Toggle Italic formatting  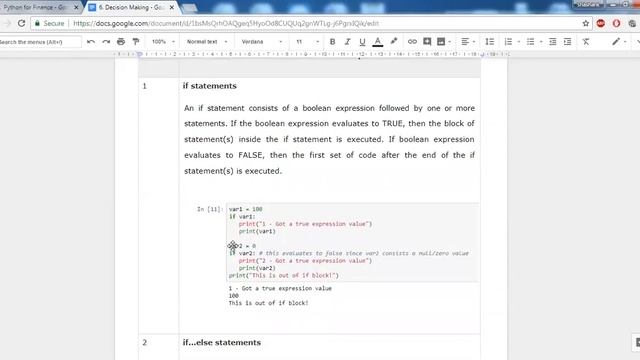point(347,42)
